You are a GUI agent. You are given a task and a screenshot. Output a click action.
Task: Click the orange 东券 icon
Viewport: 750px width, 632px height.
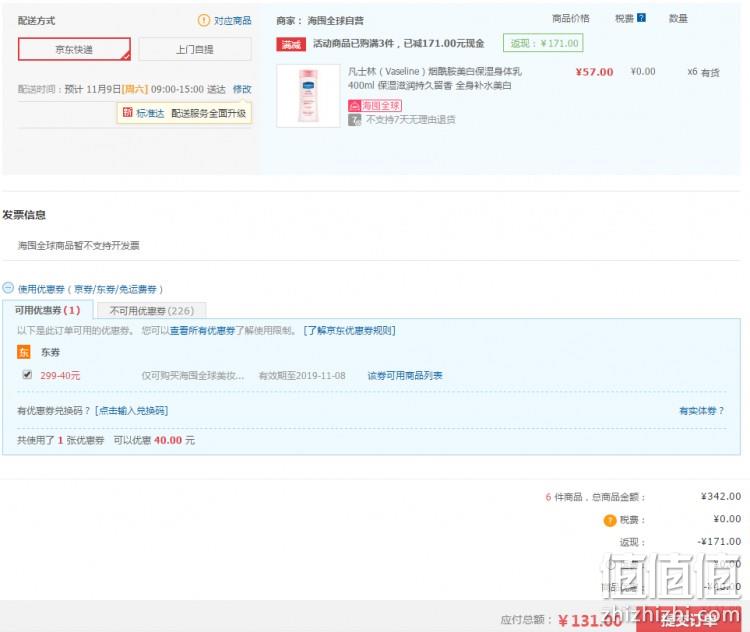click(24, 352)
